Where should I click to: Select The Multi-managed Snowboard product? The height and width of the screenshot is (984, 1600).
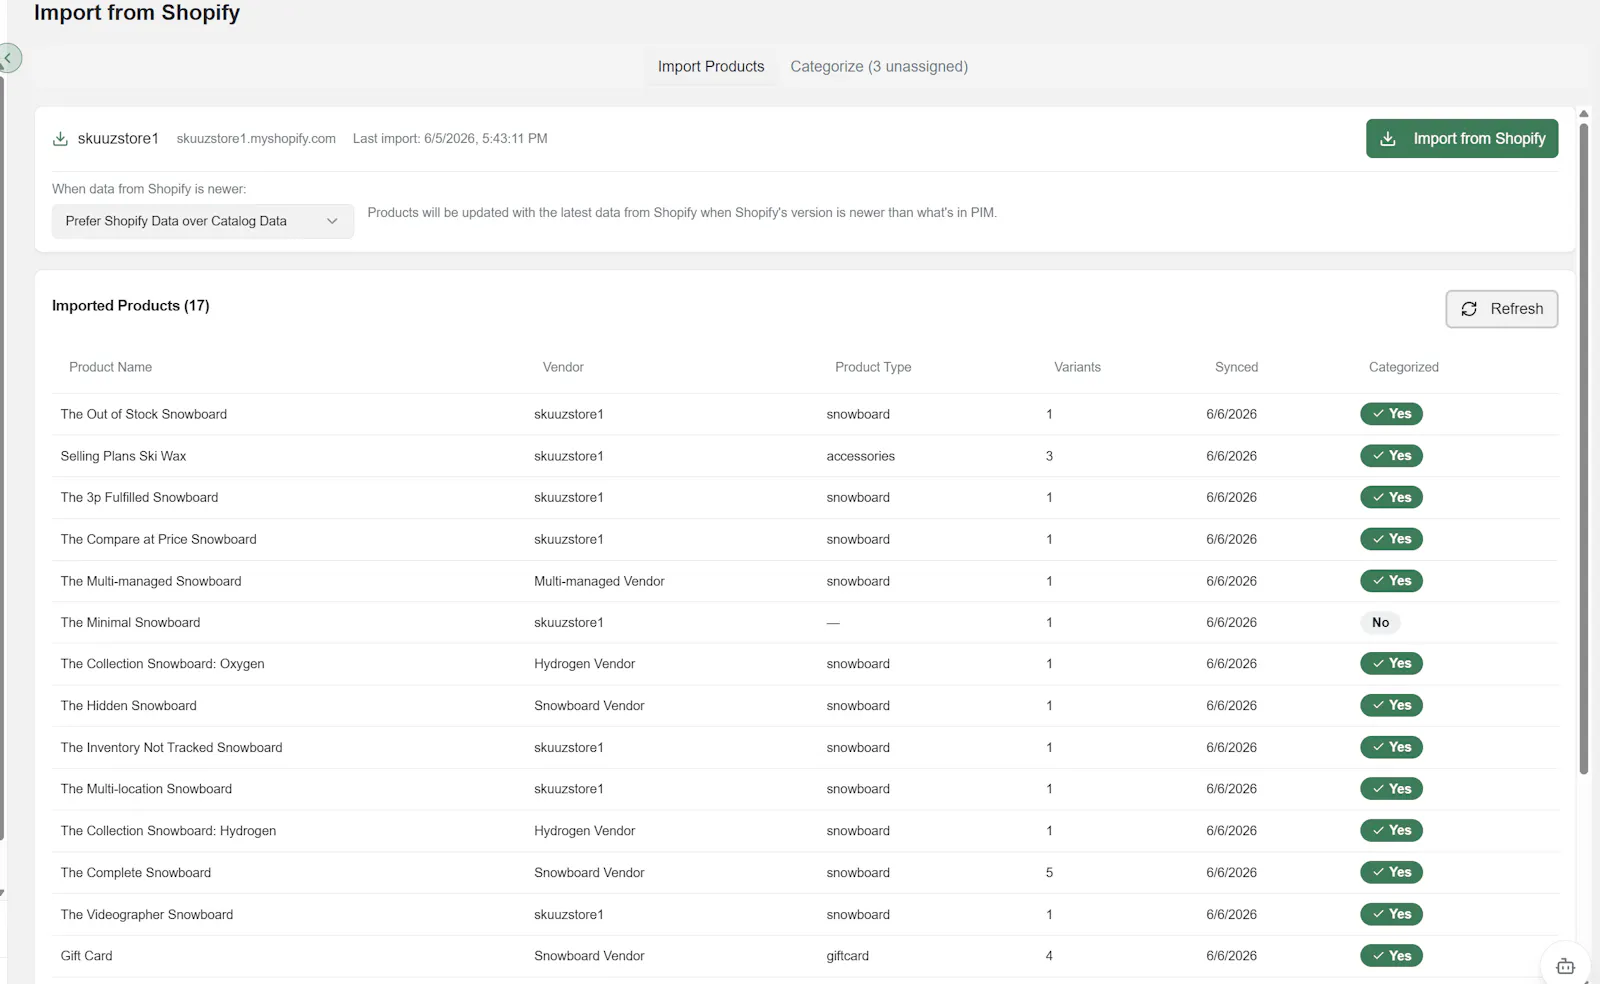click(151, 581)
